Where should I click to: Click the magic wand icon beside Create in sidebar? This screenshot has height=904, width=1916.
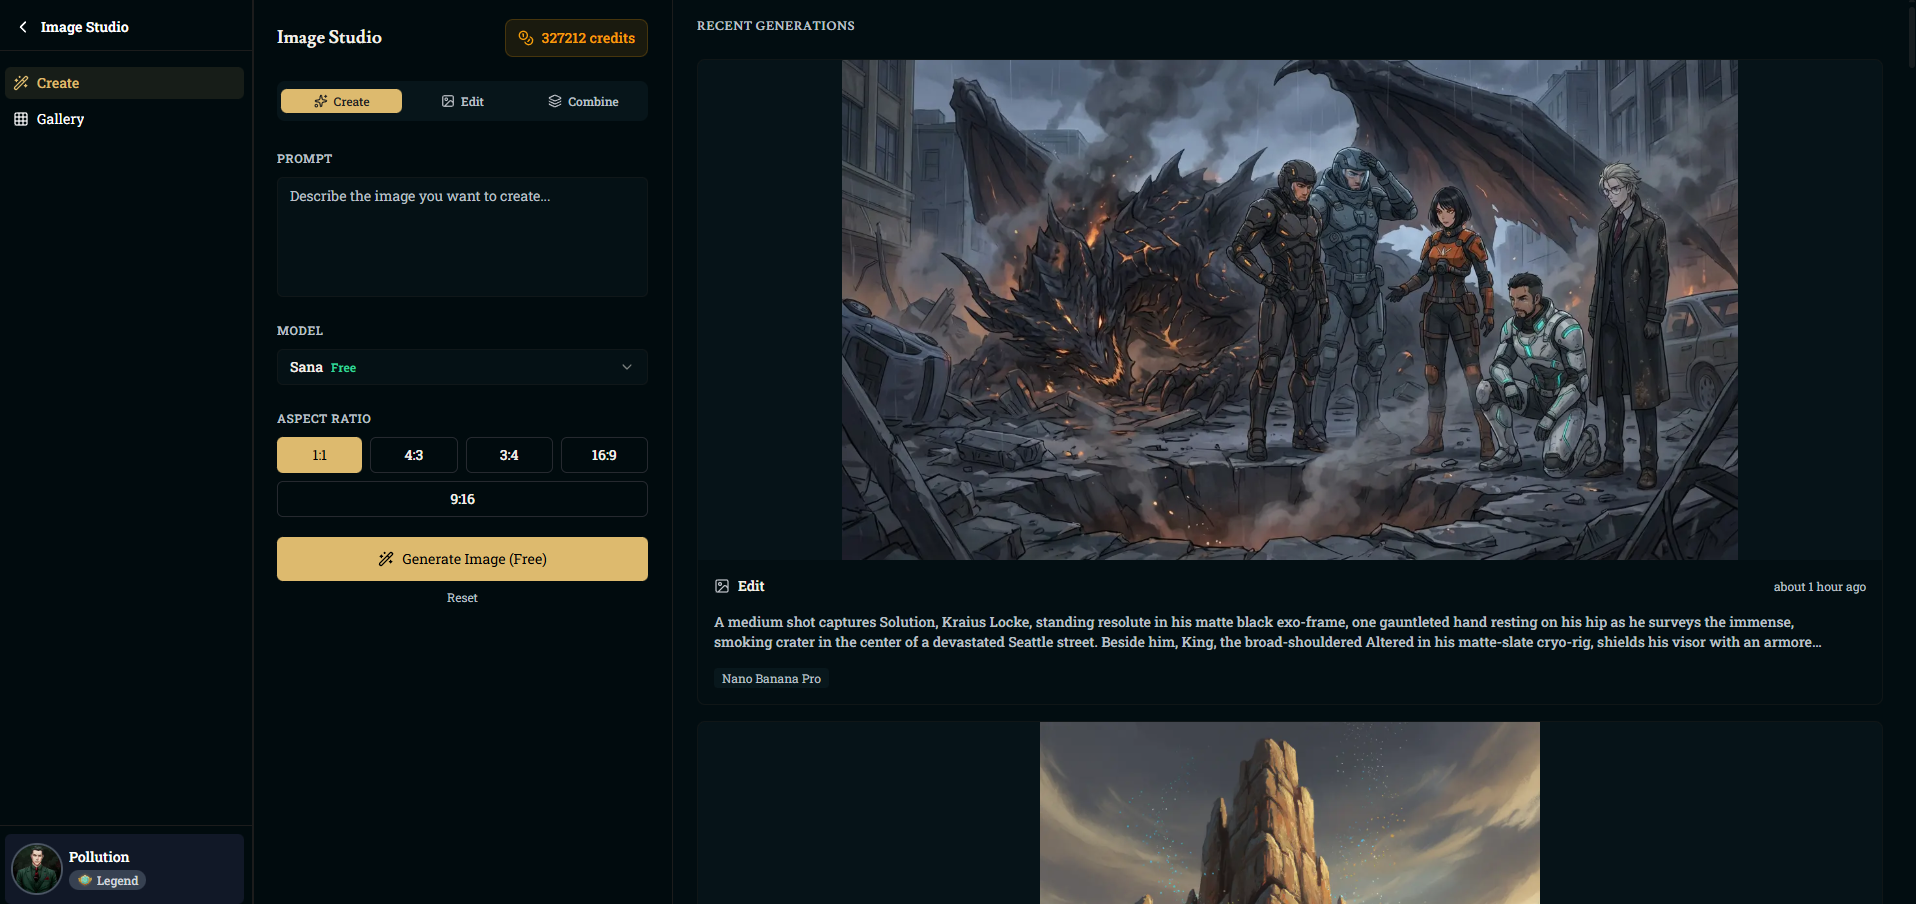(x=21, y=83)
